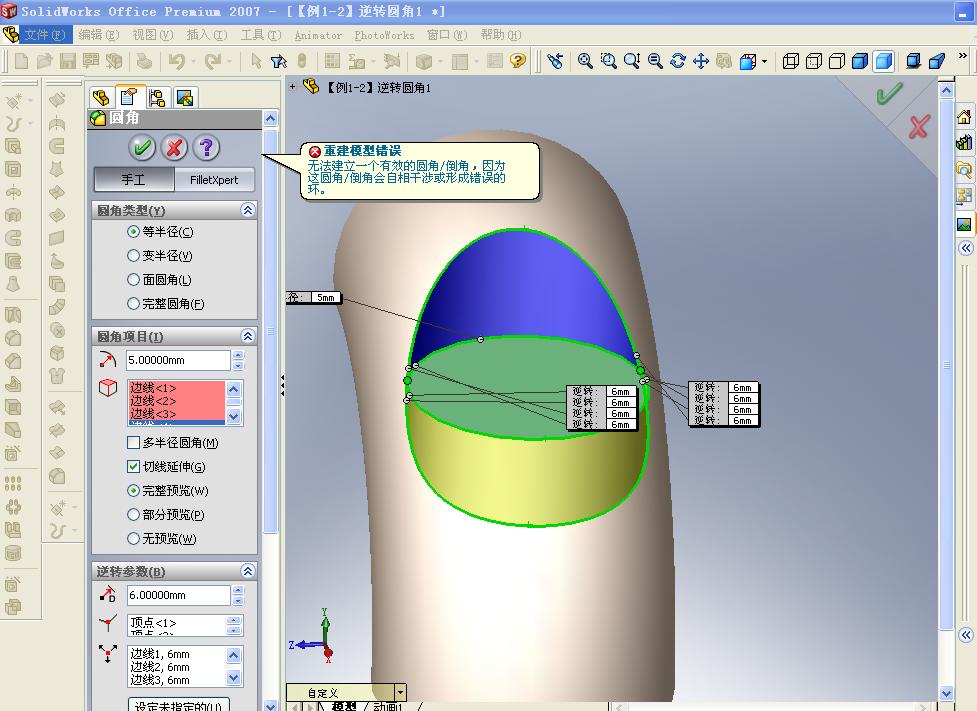Open the FeatureManager design tree tab

point(101,97)
